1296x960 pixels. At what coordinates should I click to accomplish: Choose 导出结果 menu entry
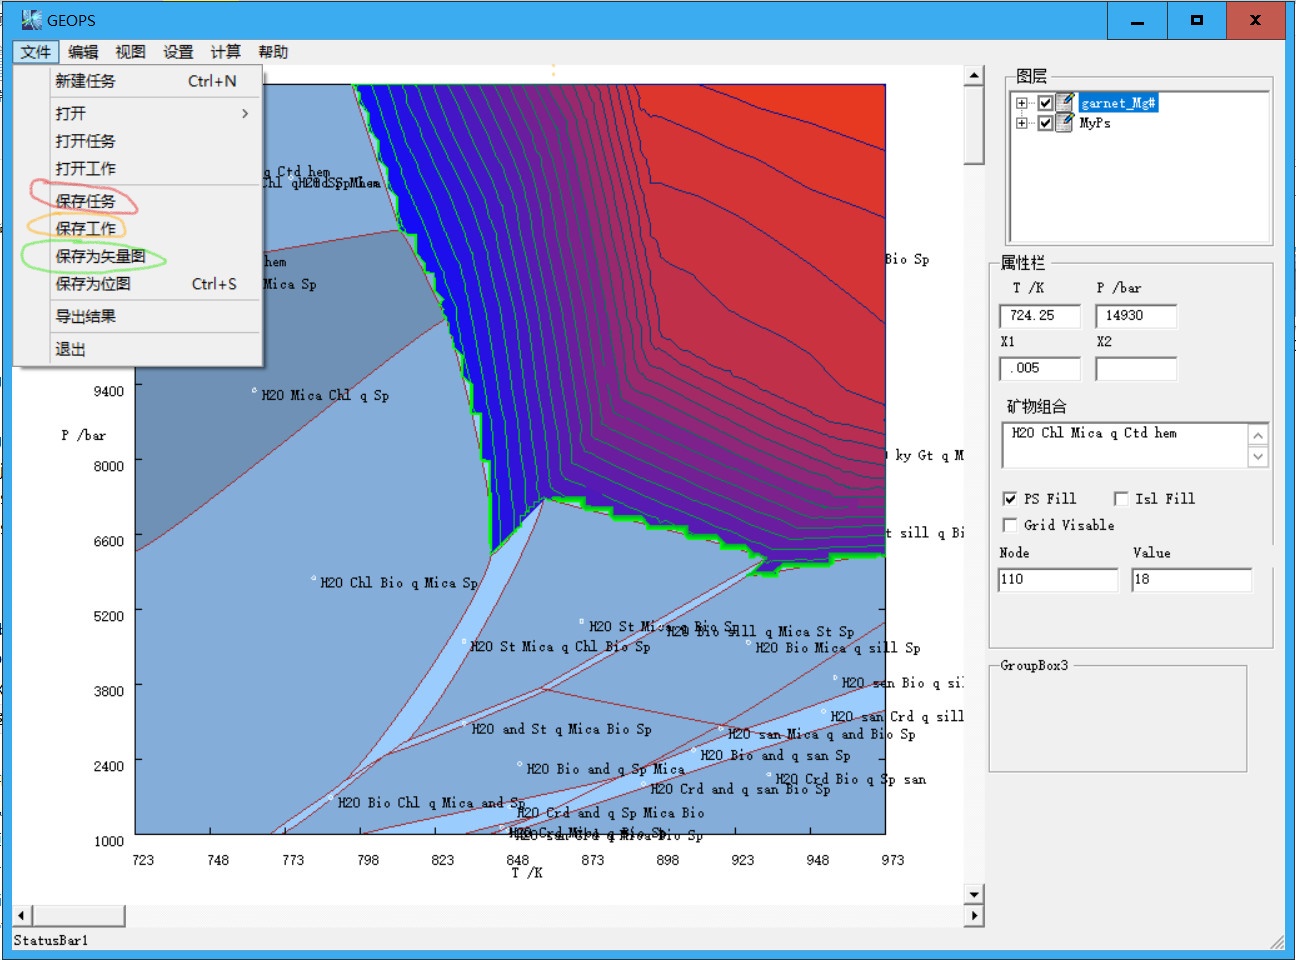(x=85, y=317)
